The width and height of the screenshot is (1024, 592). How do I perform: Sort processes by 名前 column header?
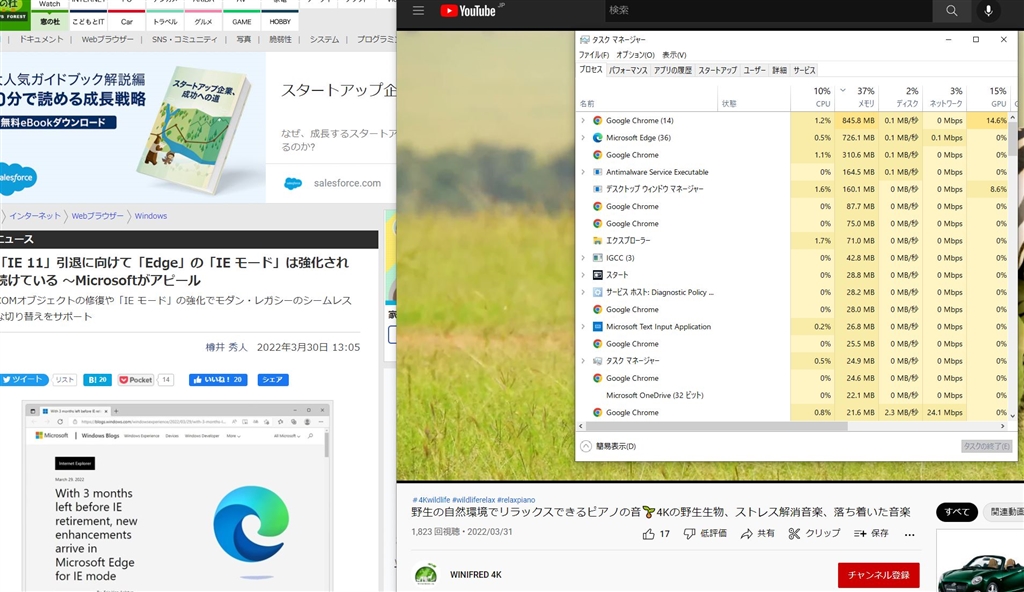pos(647,97)
